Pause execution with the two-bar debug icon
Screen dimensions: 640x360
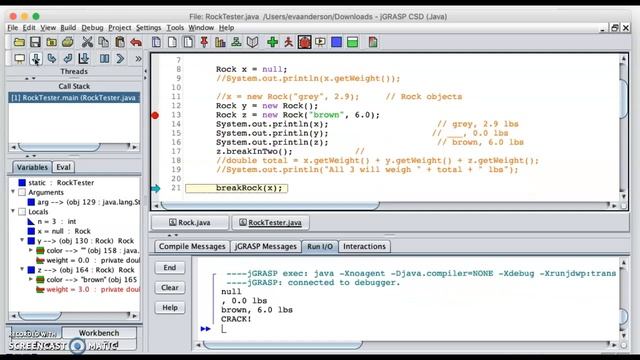point(104,59)
